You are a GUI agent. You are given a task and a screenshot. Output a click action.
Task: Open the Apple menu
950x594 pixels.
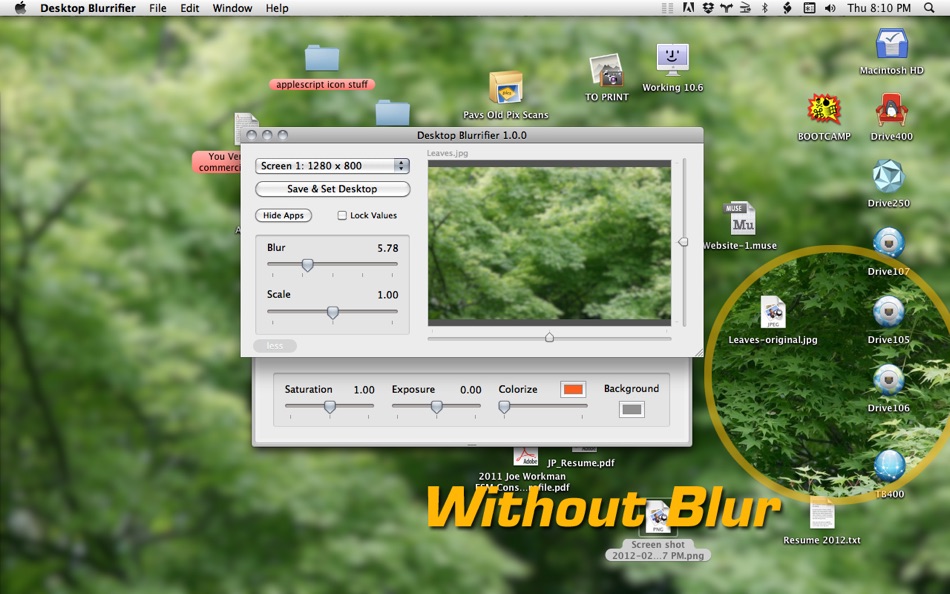click(x=20, y=8)
